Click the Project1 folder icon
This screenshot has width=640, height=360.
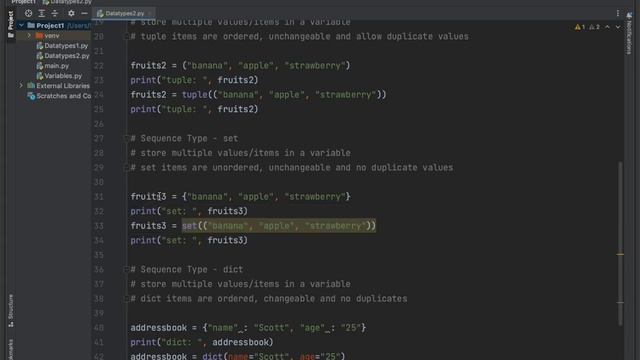tap(31, 25)
